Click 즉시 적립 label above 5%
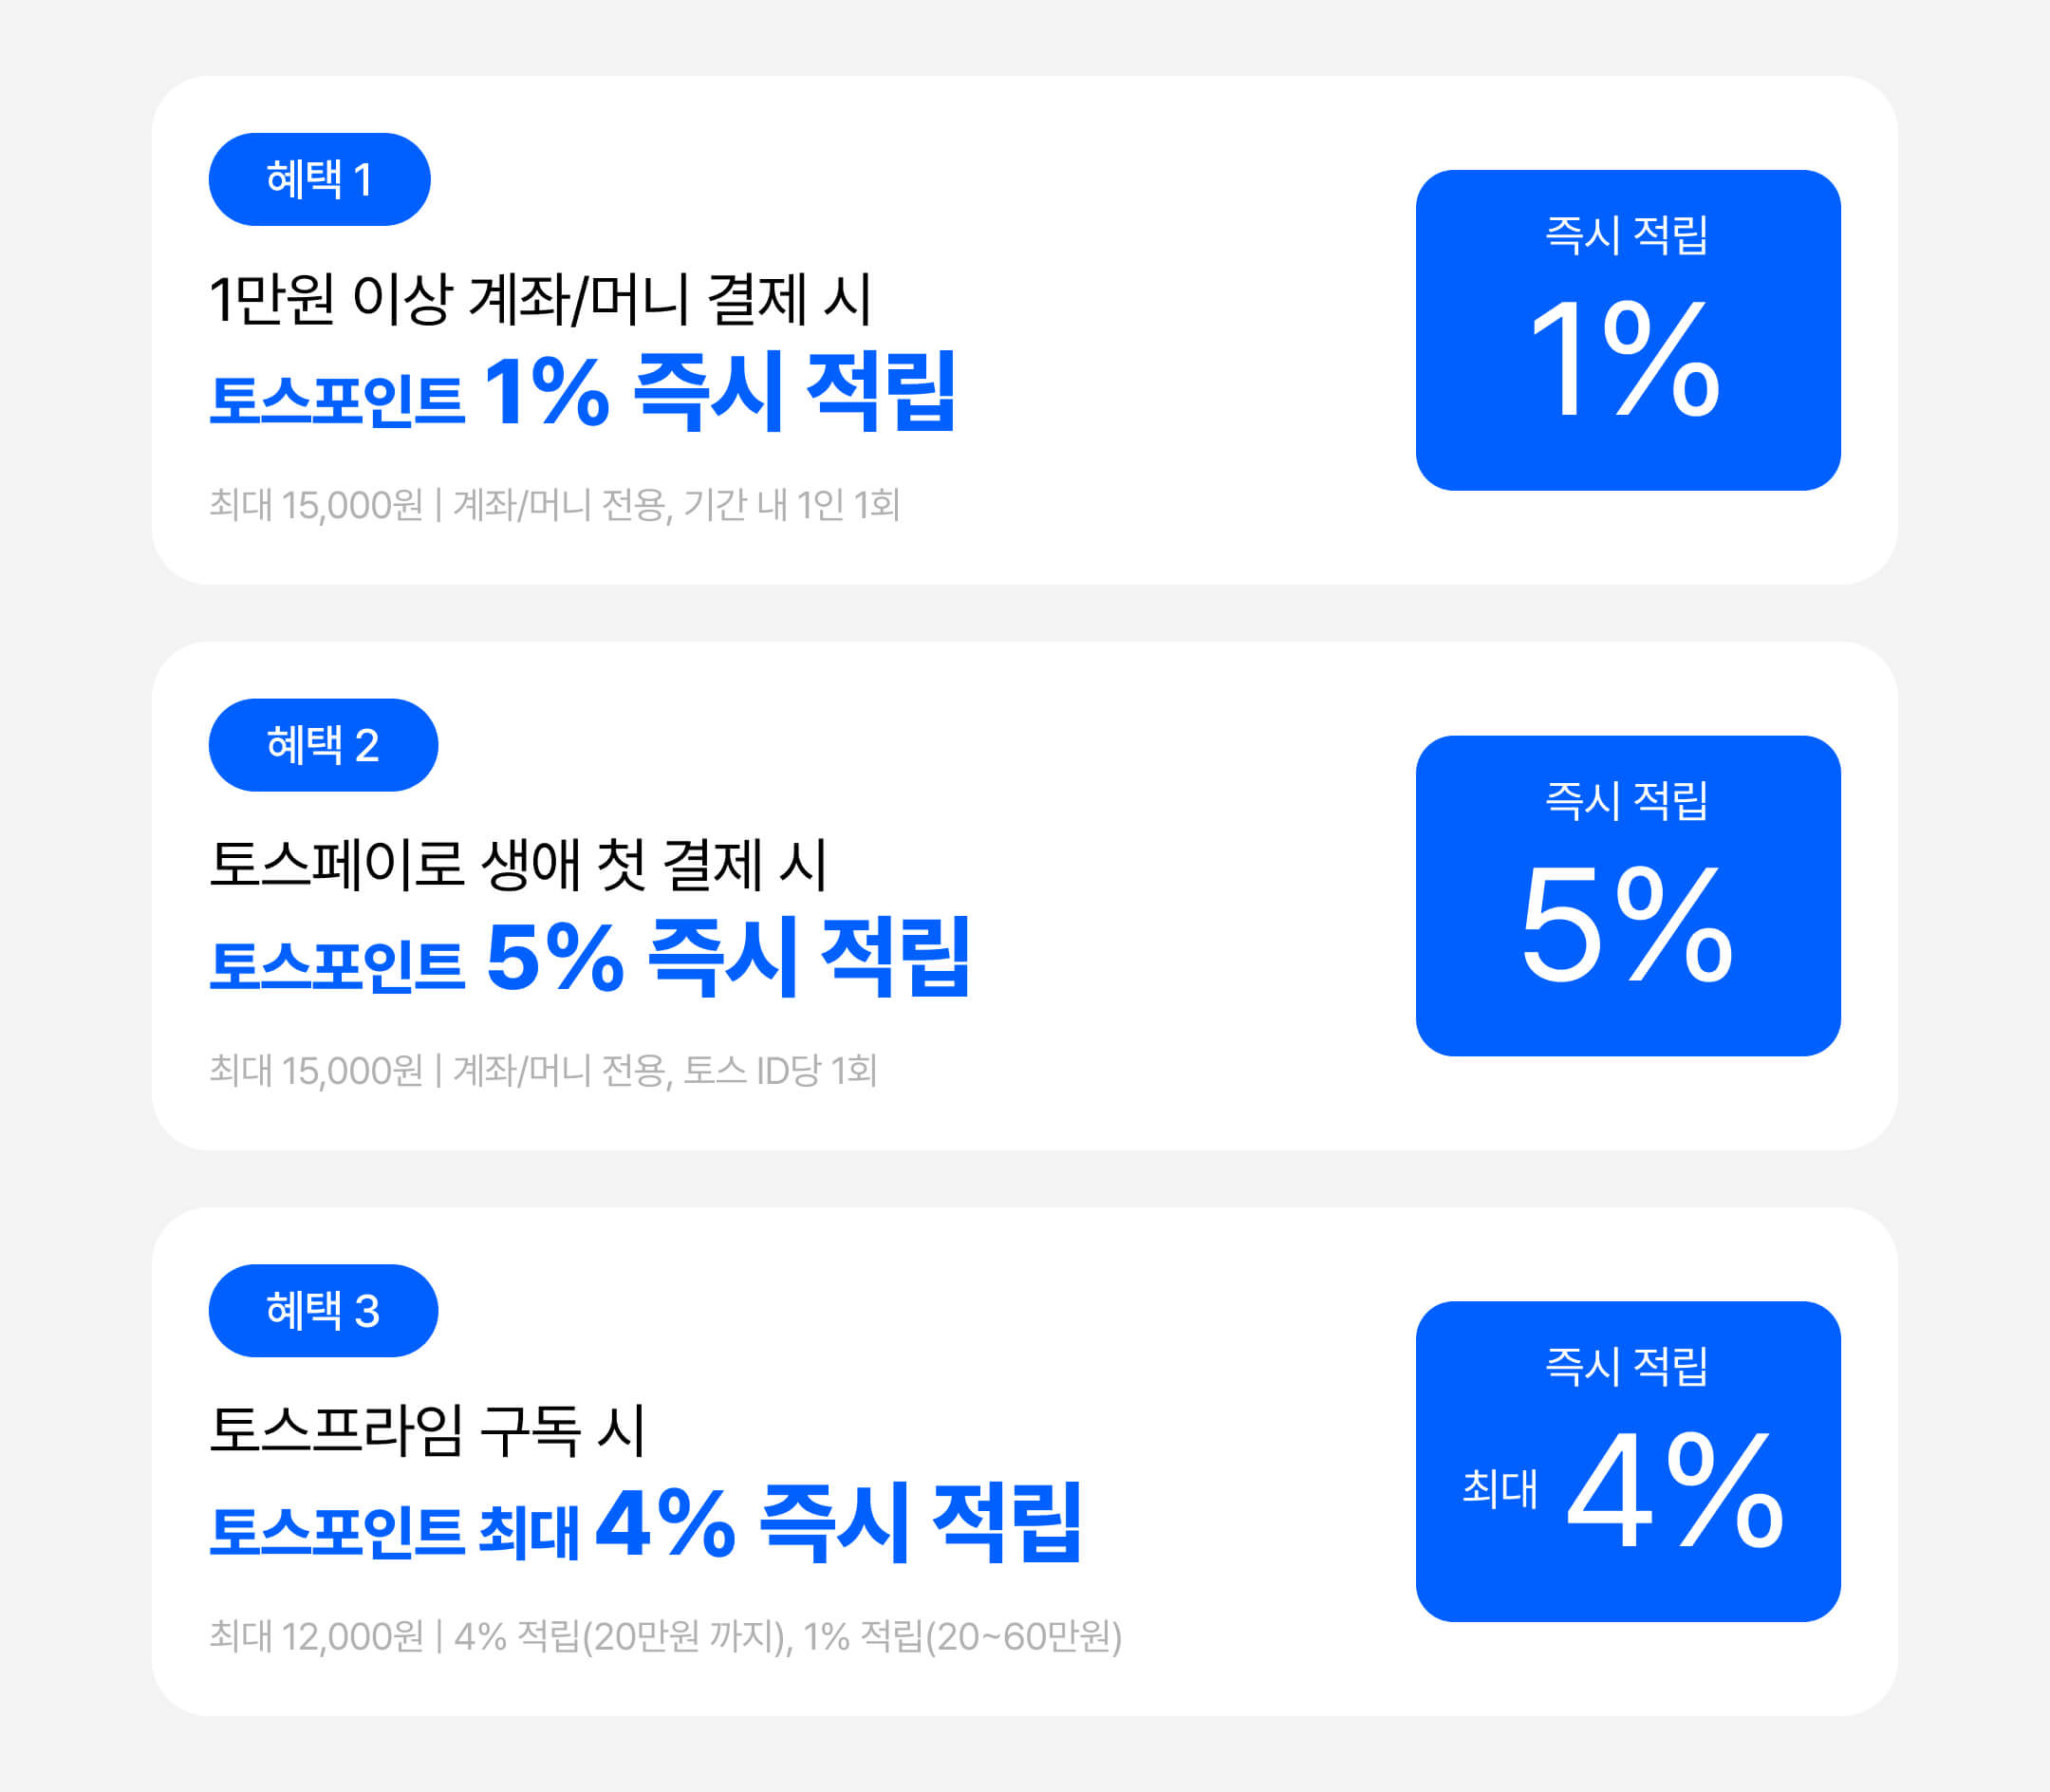This screenshot has height=1792, width=2050. (1627, 800)
